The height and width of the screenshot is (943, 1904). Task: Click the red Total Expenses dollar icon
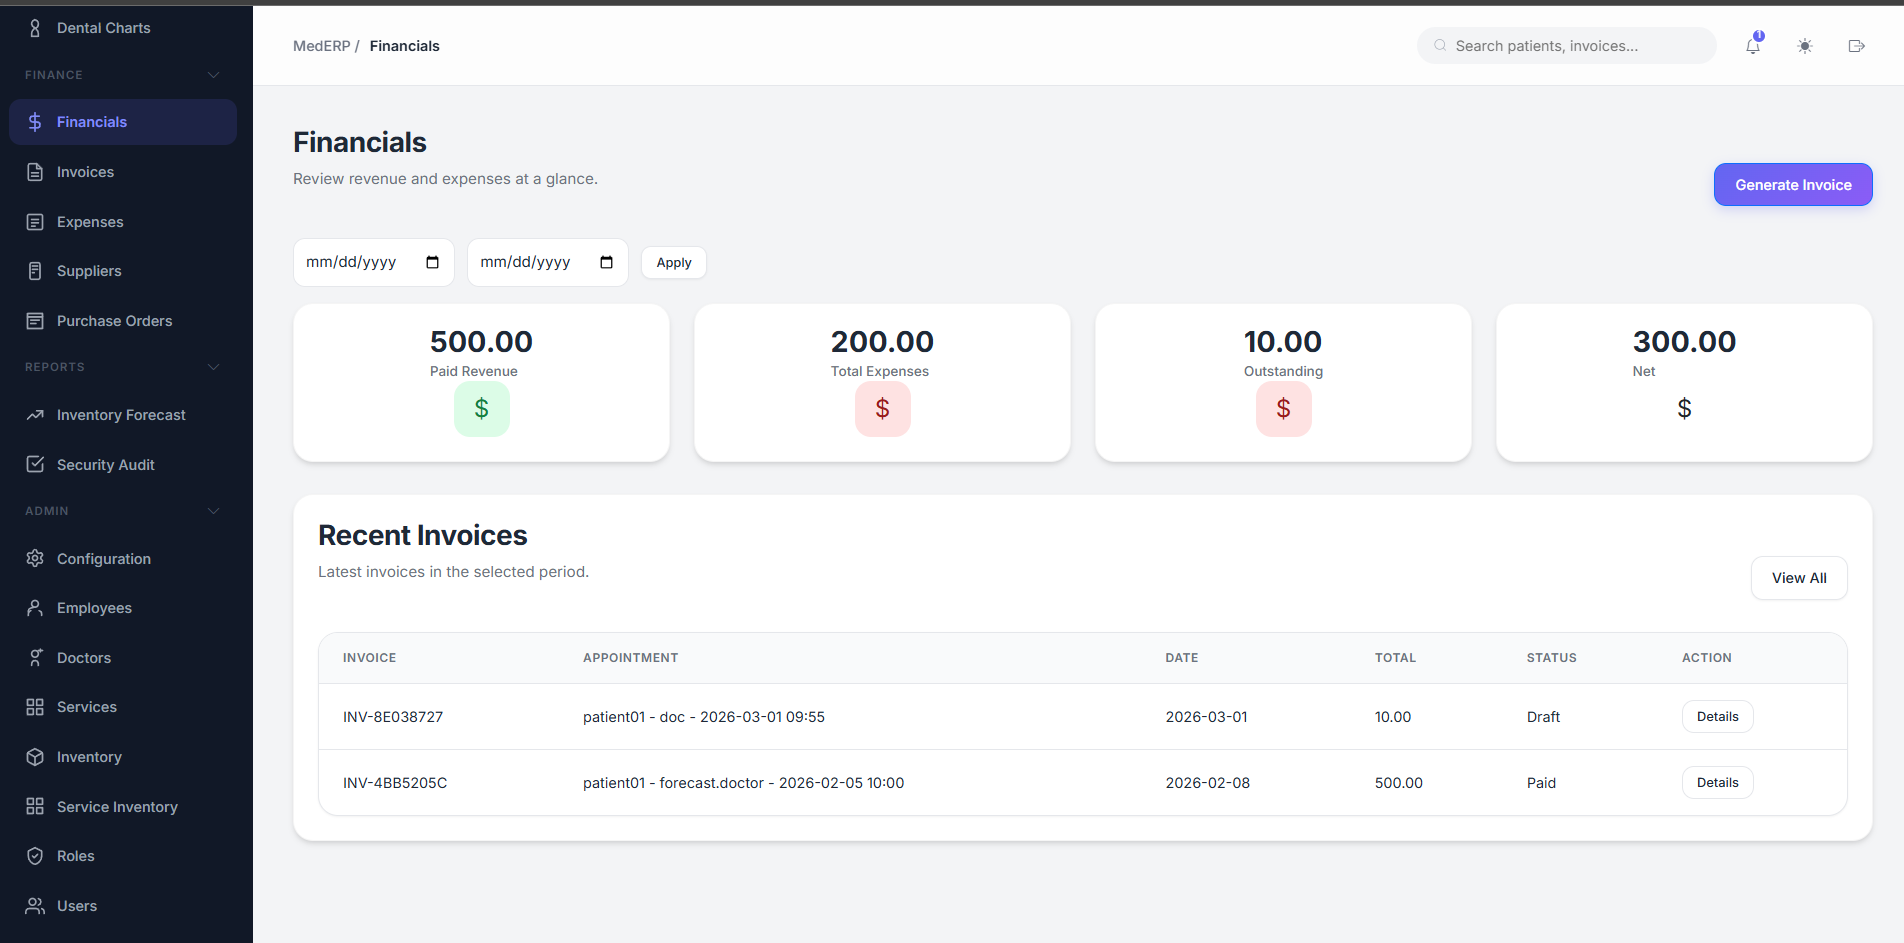coord(882,409)
